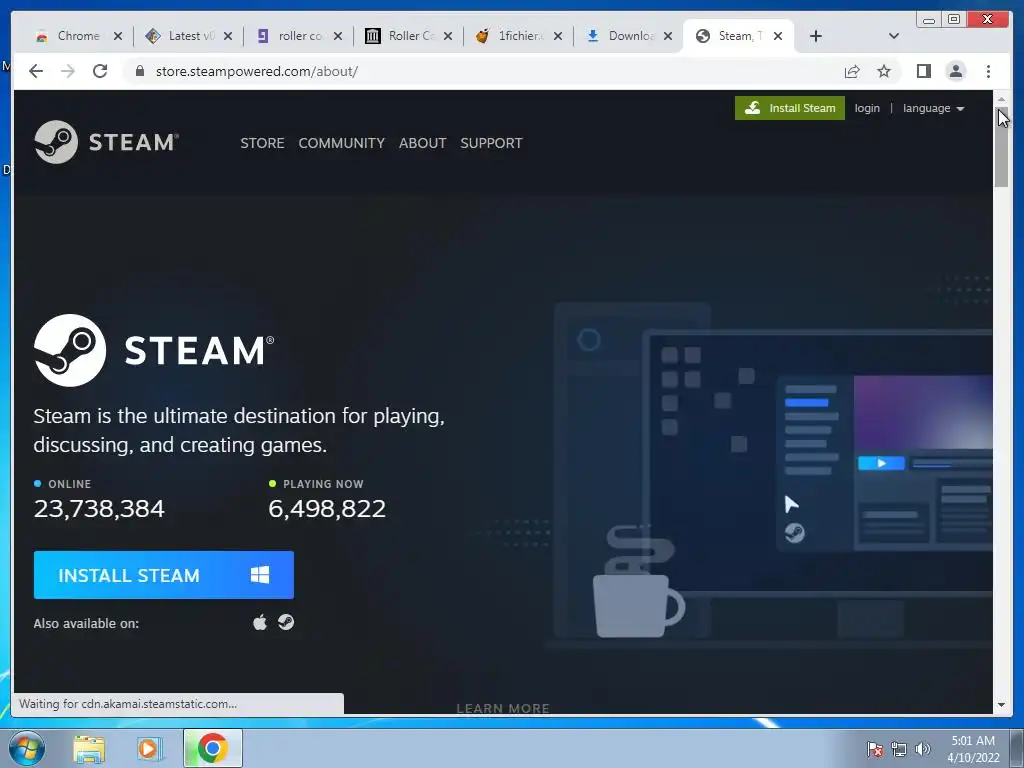Click the Steam logo in header
This screenshot has width=1024, height=768.
coord(106,142)
